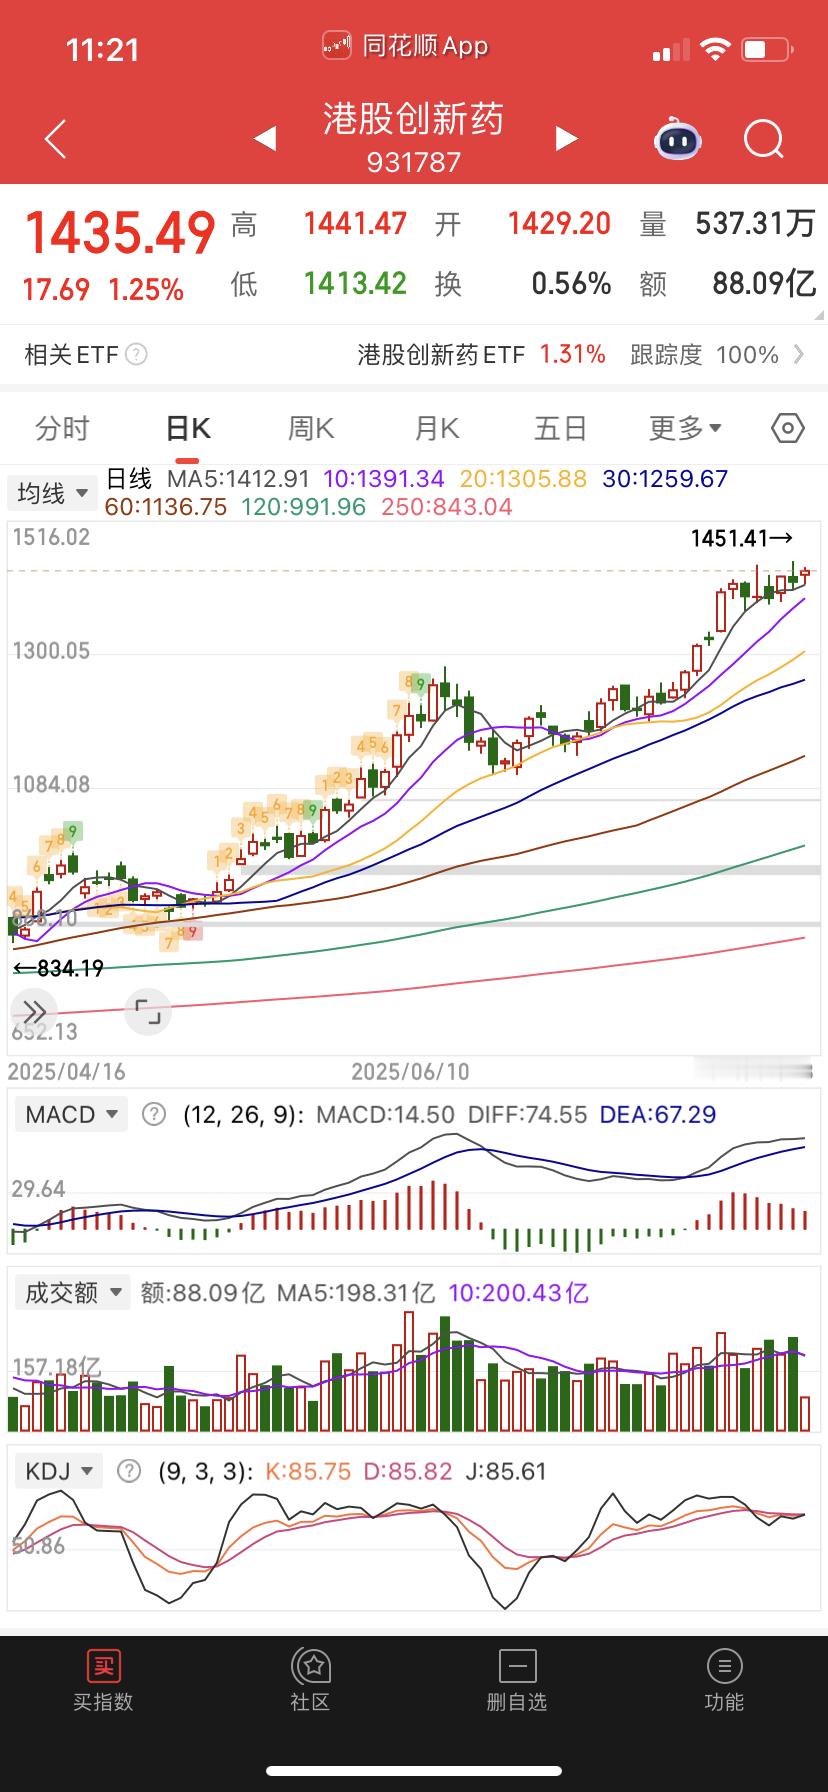828x1792 pixels.
Task: Tap the 20:1305.88 moving average label
Action: coord(524,479)
